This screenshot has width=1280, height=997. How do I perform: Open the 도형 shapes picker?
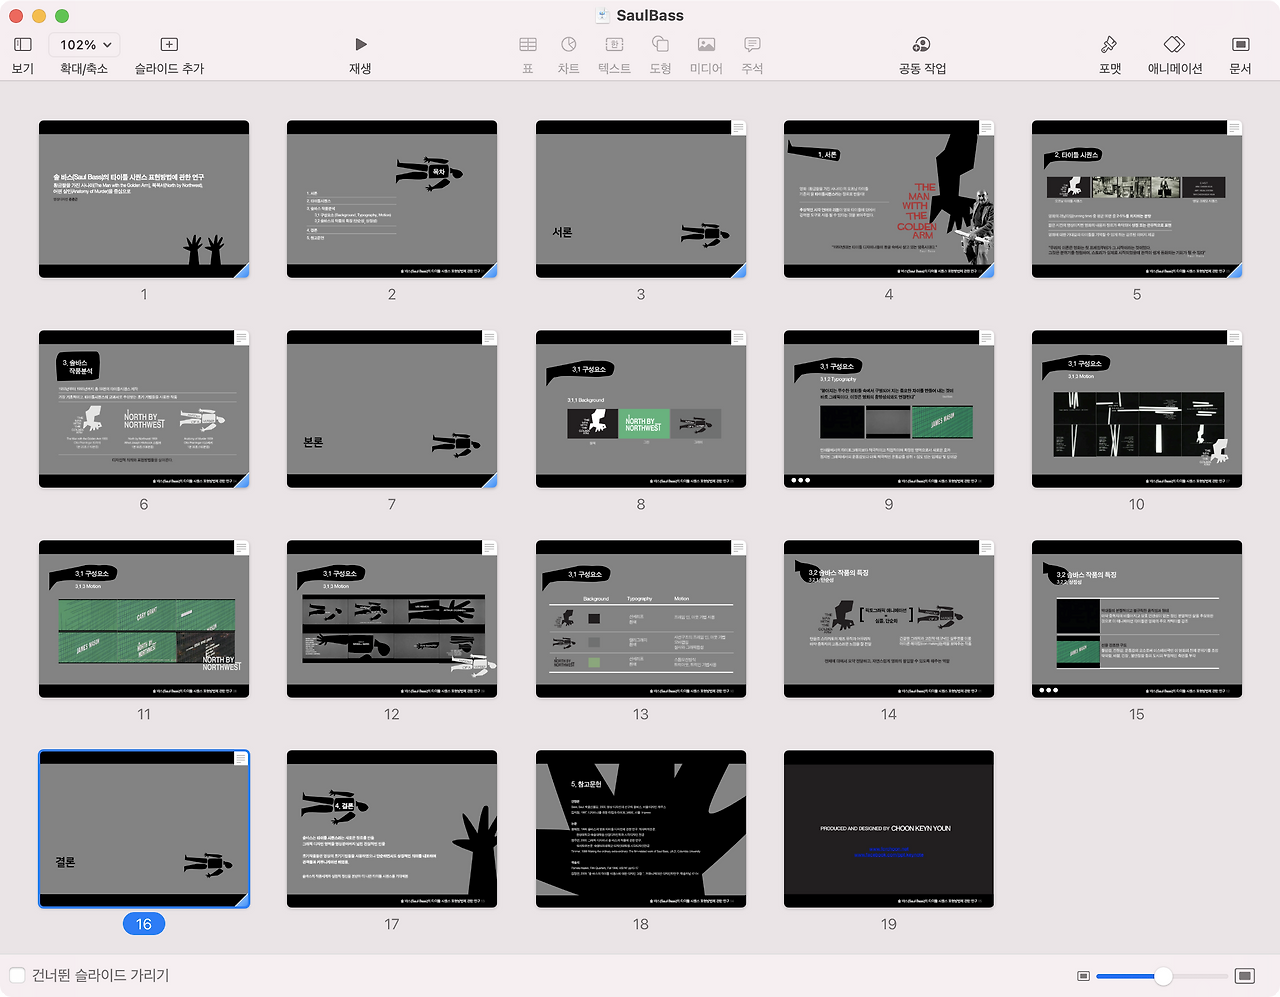click(x=660, y=45)
